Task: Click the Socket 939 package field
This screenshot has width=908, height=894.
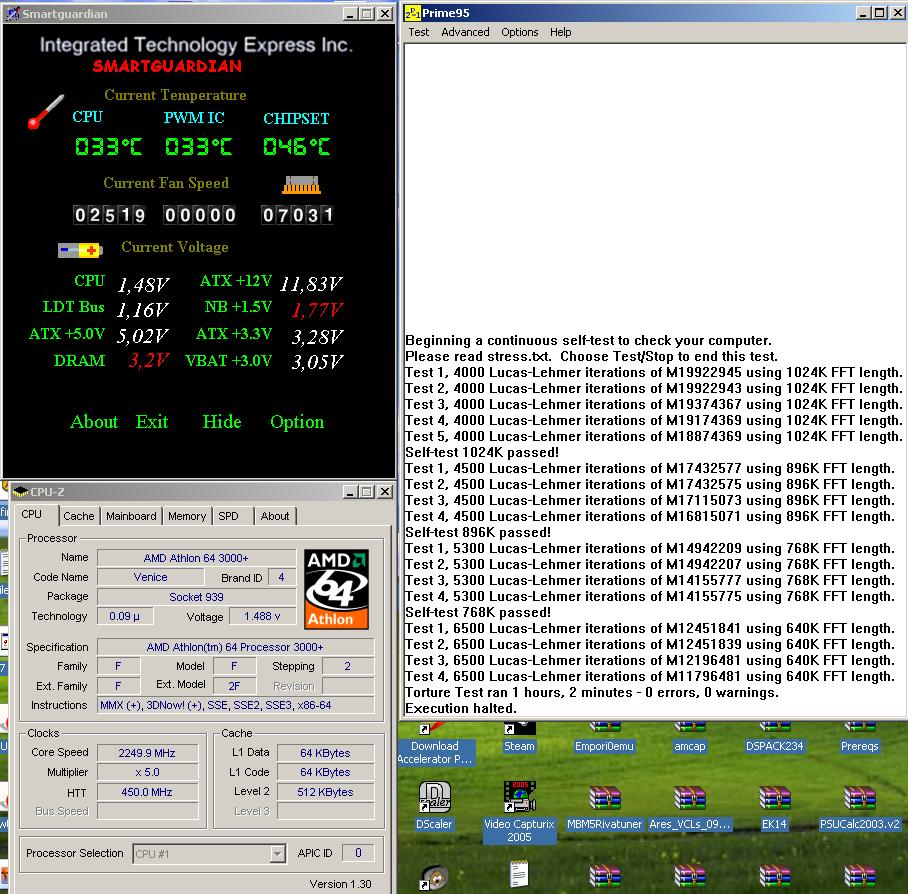Action: point(196,597)
